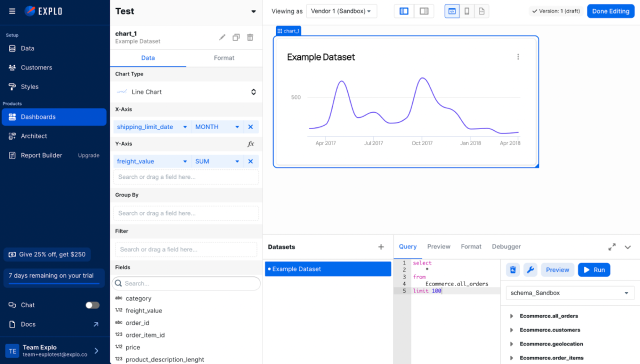Image resolution: width=640 pixels, height=364 pixels.
Task: Click the Run query button
Action: 594,270
